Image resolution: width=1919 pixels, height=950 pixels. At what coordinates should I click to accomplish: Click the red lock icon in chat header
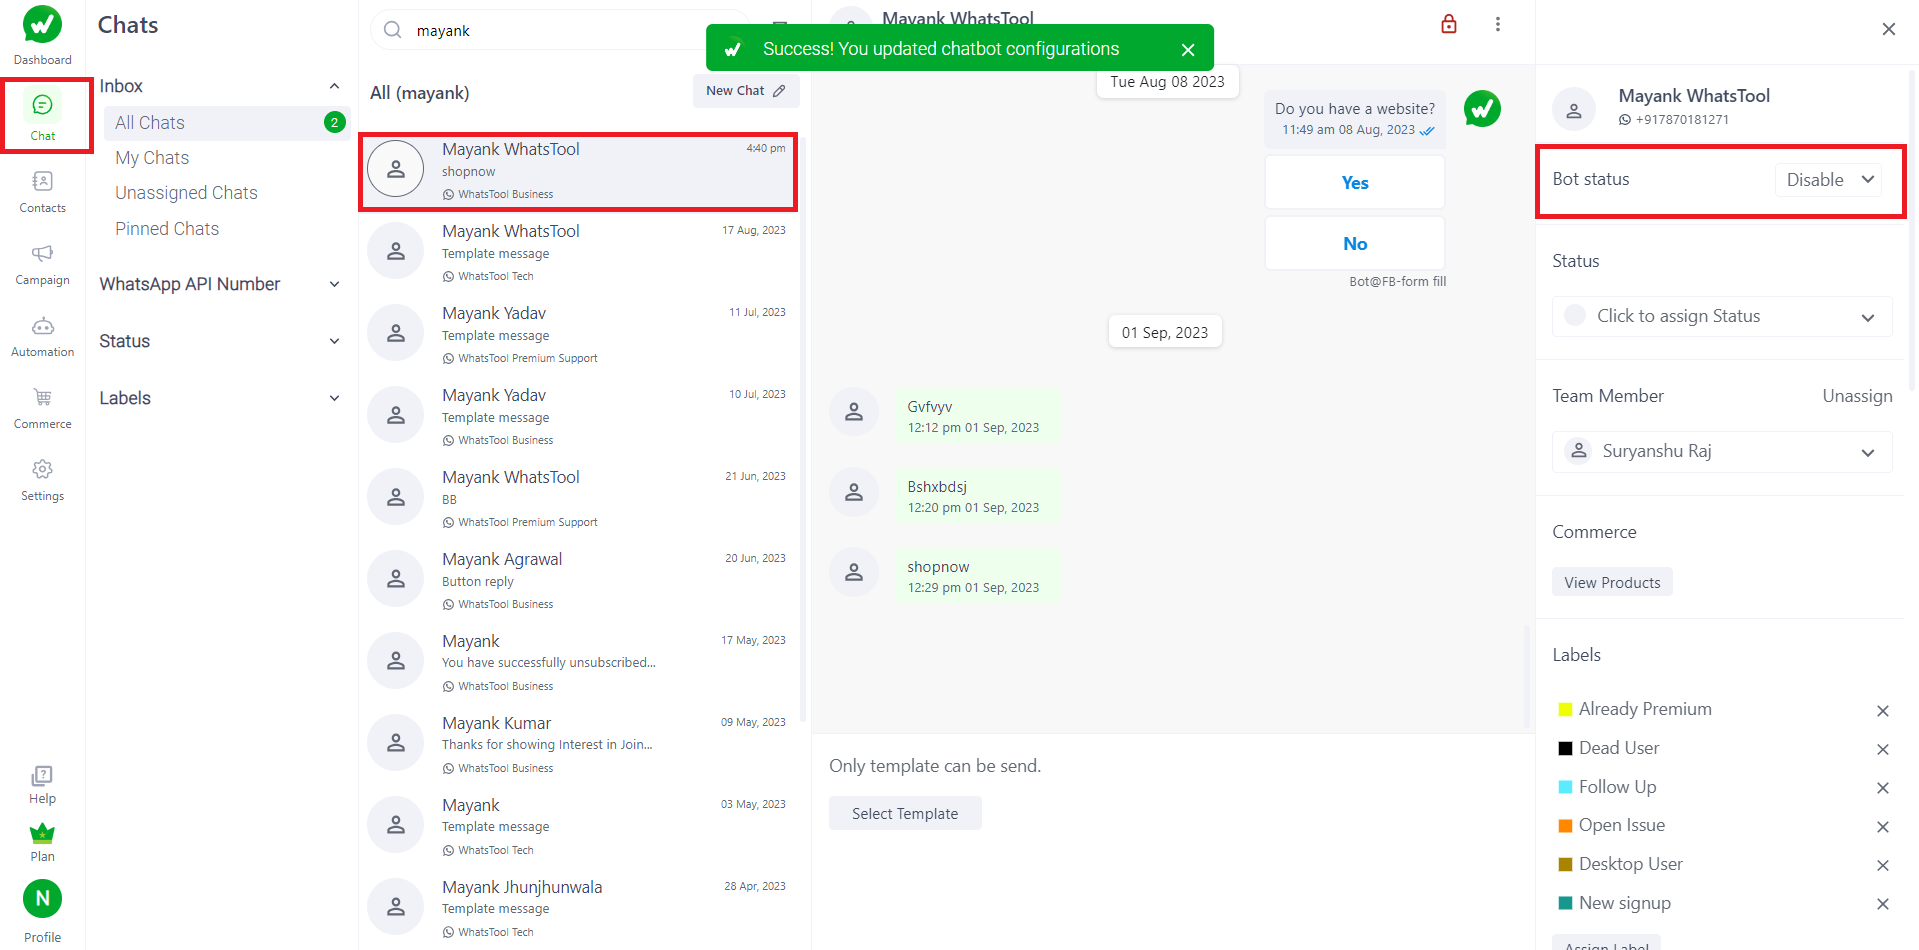point(1449,24)
